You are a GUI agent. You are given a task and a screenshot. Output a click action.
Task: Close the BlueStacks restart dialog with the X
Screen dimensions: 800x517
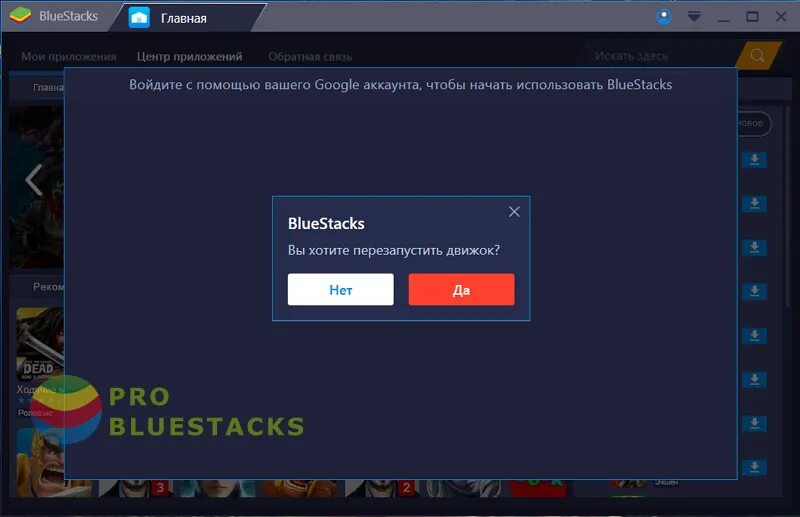coord(514,212)
